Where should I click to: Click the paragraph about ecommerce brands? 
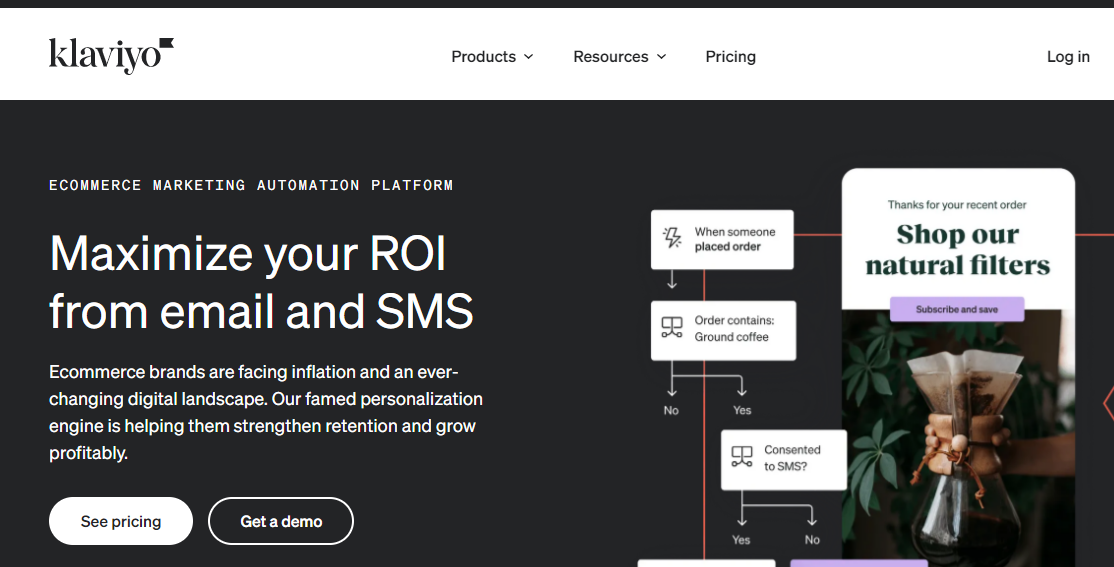click(266, 412)
